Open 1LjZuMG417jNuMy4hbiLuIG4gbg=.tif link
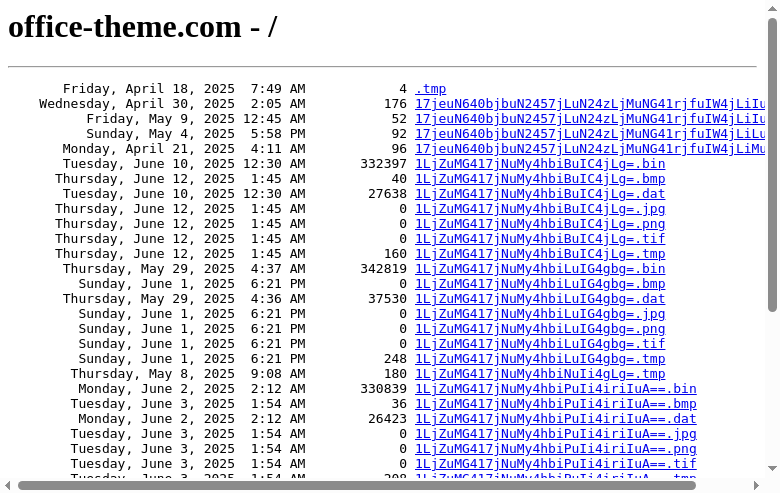 pyautogui.click(x=540, y=344)
